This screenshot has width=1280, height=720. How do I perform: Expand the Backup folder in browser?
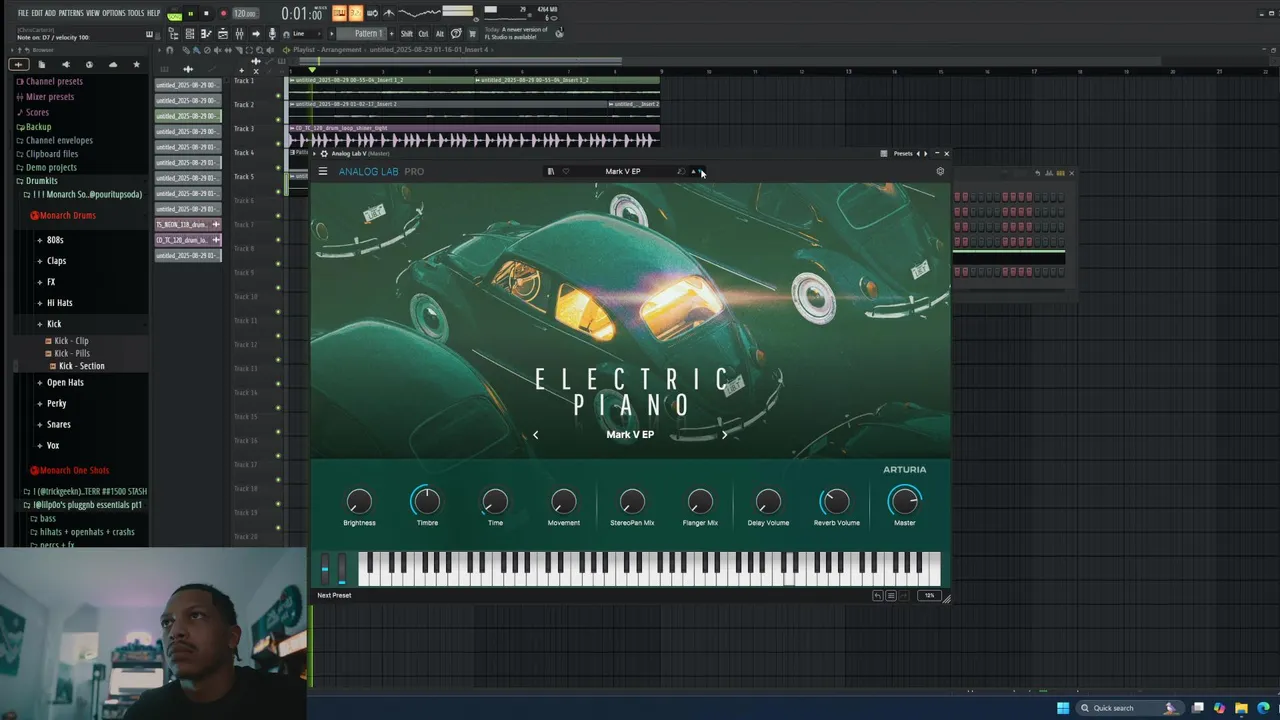click(33, 127)
